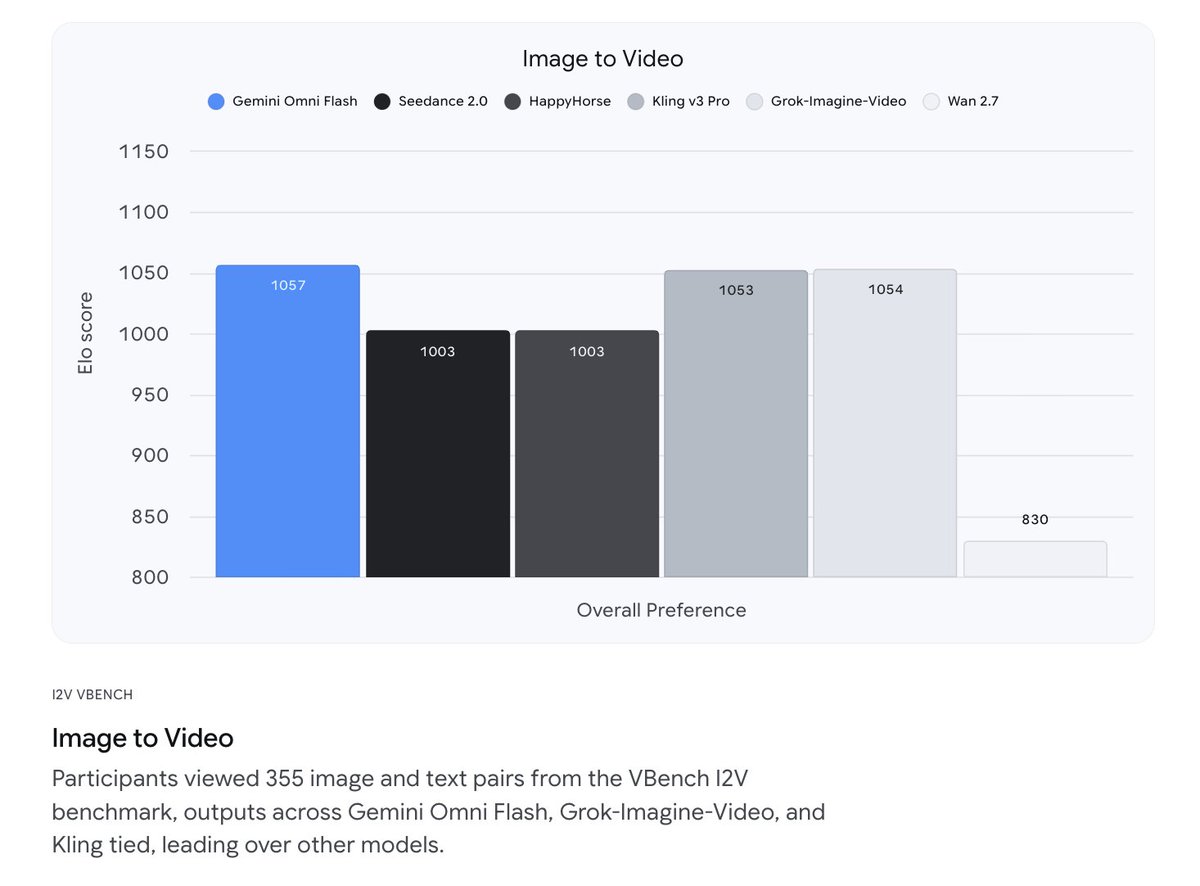Click the Overall Preference axis label
This screenshot has height=886, width=1200.
(661, 610)
